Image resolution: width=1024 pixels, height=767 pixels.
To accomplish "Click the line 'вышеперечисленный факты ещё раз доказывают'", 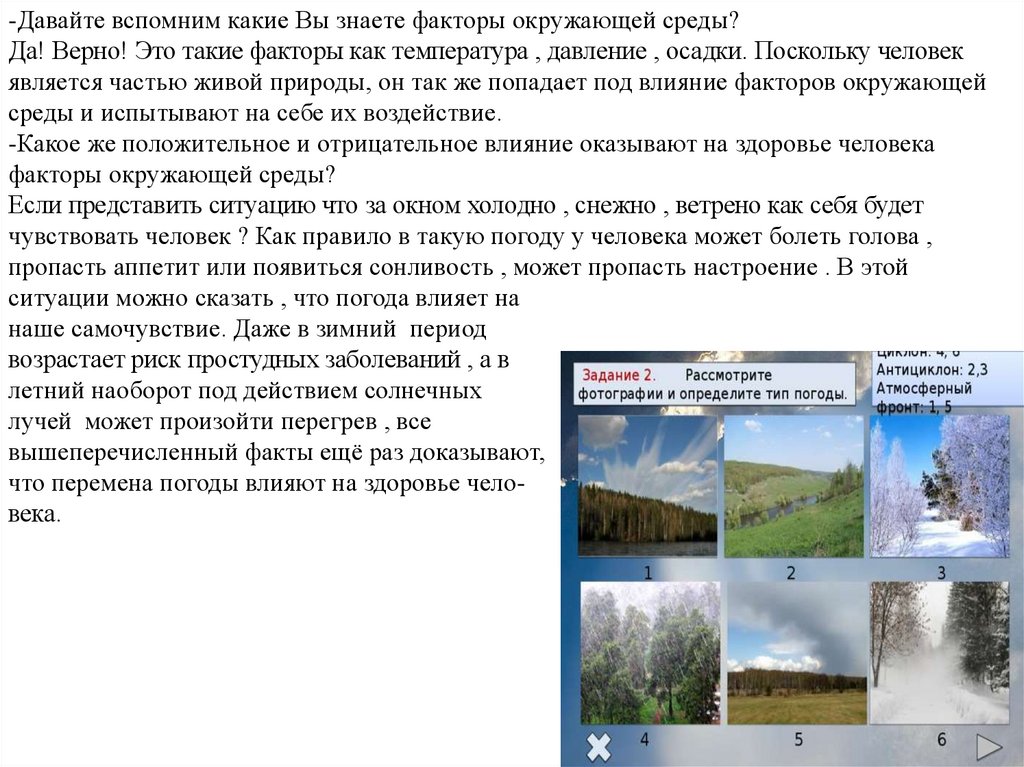I will pos(277,453).
